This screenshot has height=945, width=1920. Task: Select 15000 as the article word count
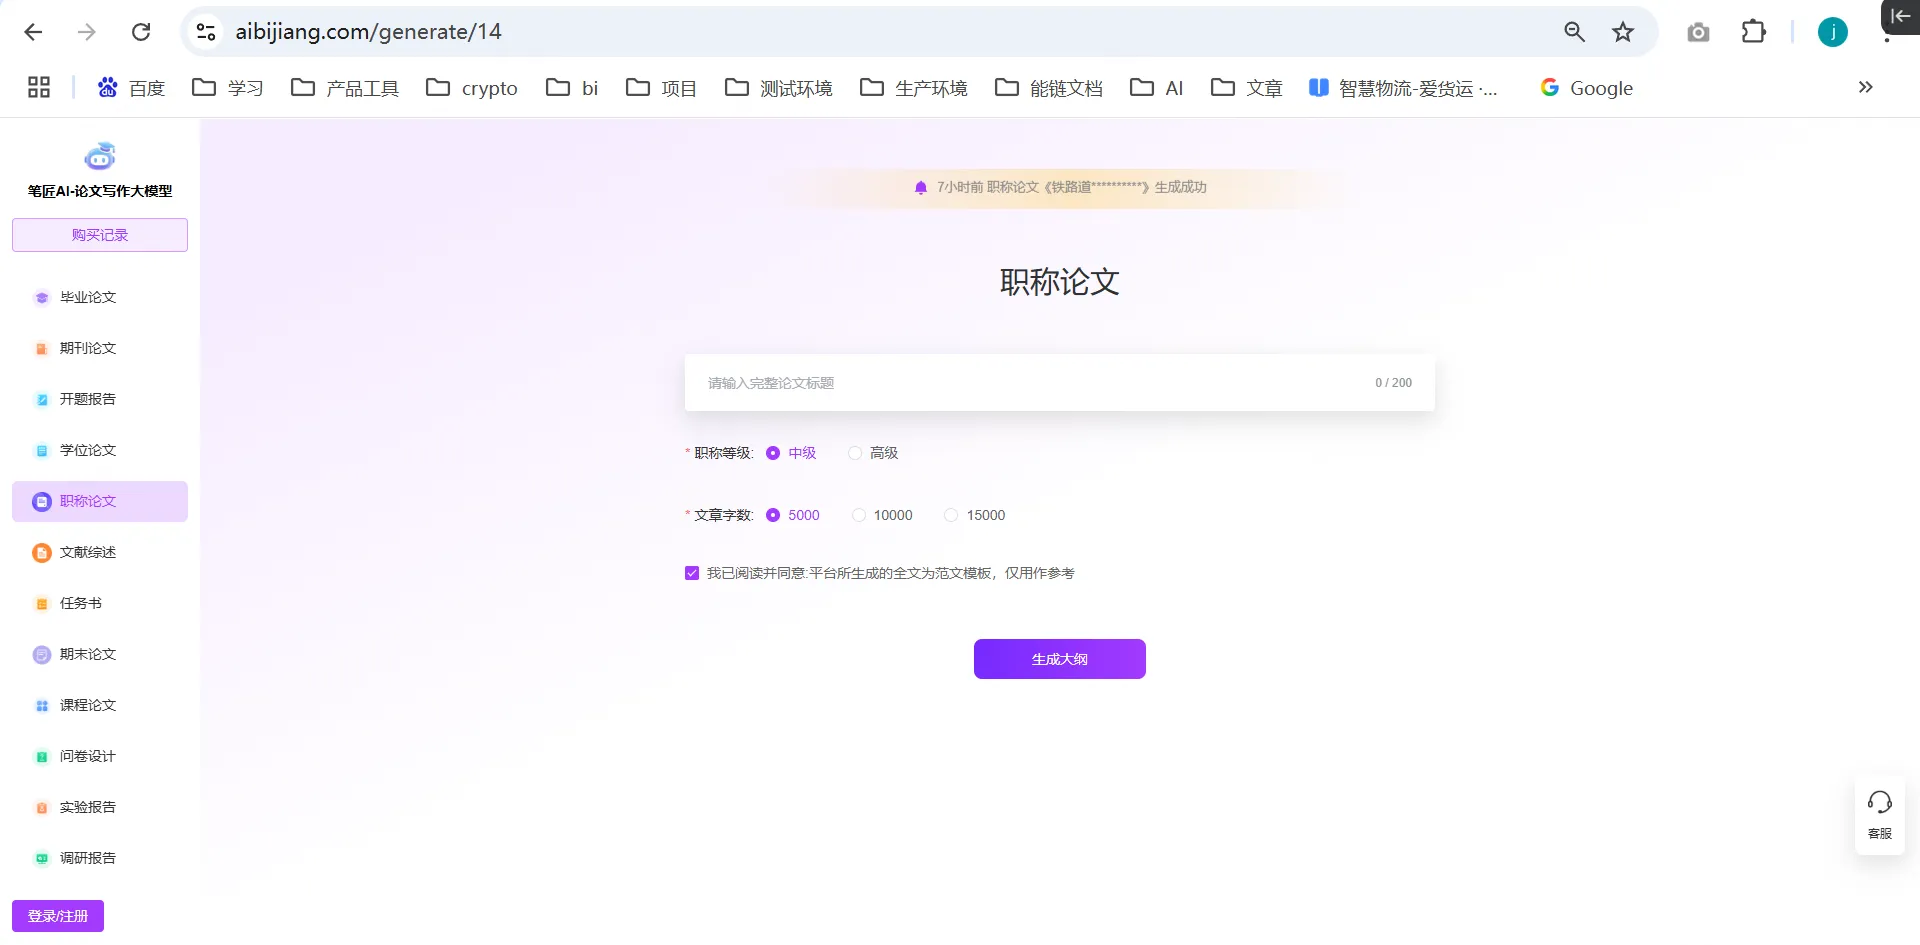[951, 515]
